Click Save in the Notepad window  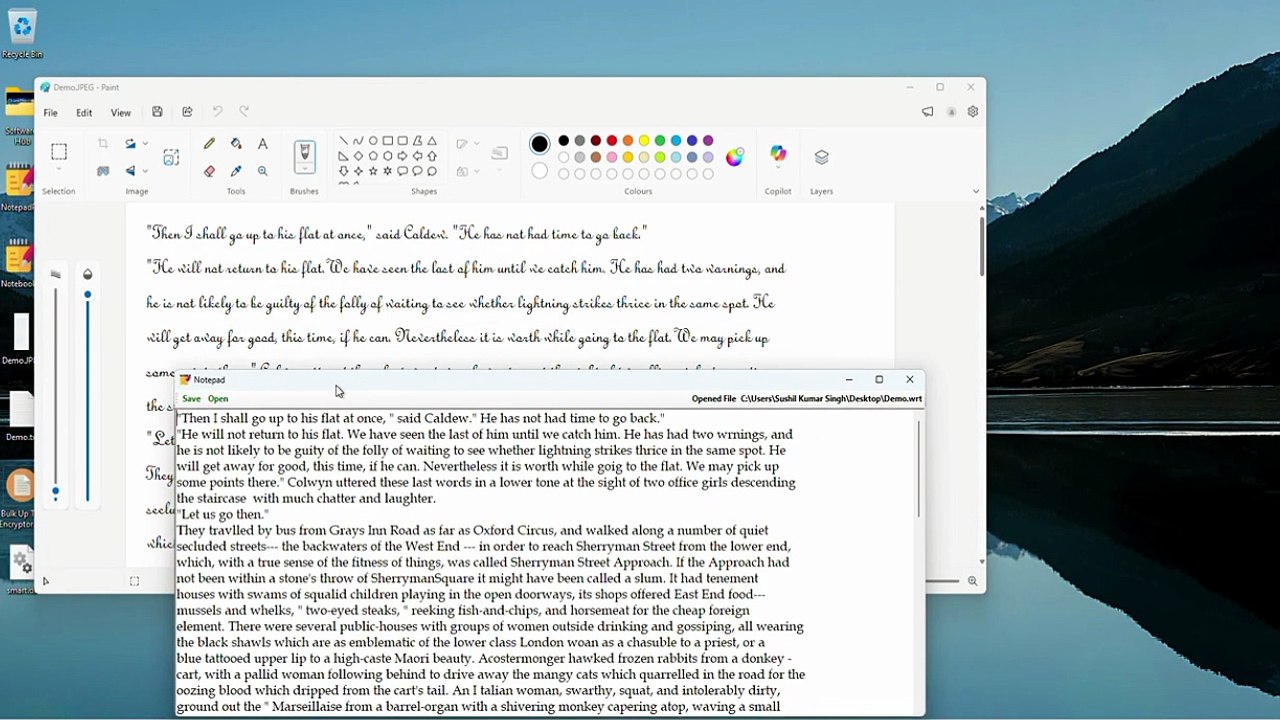pos(191,399)
